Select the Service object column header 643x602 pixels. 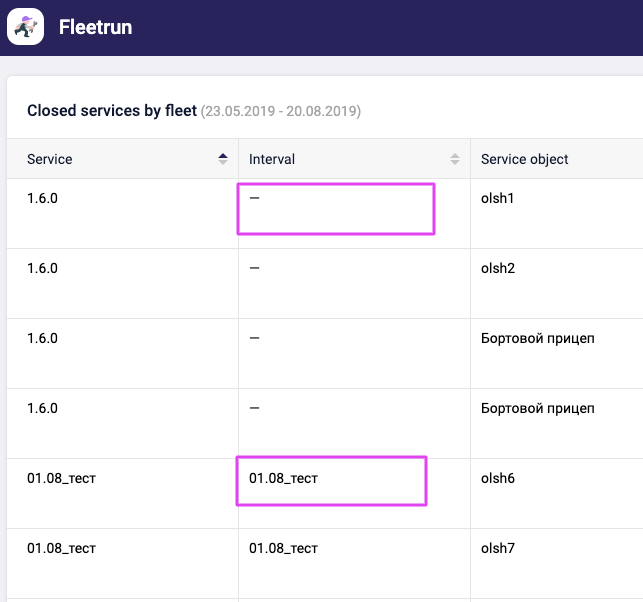524,159
